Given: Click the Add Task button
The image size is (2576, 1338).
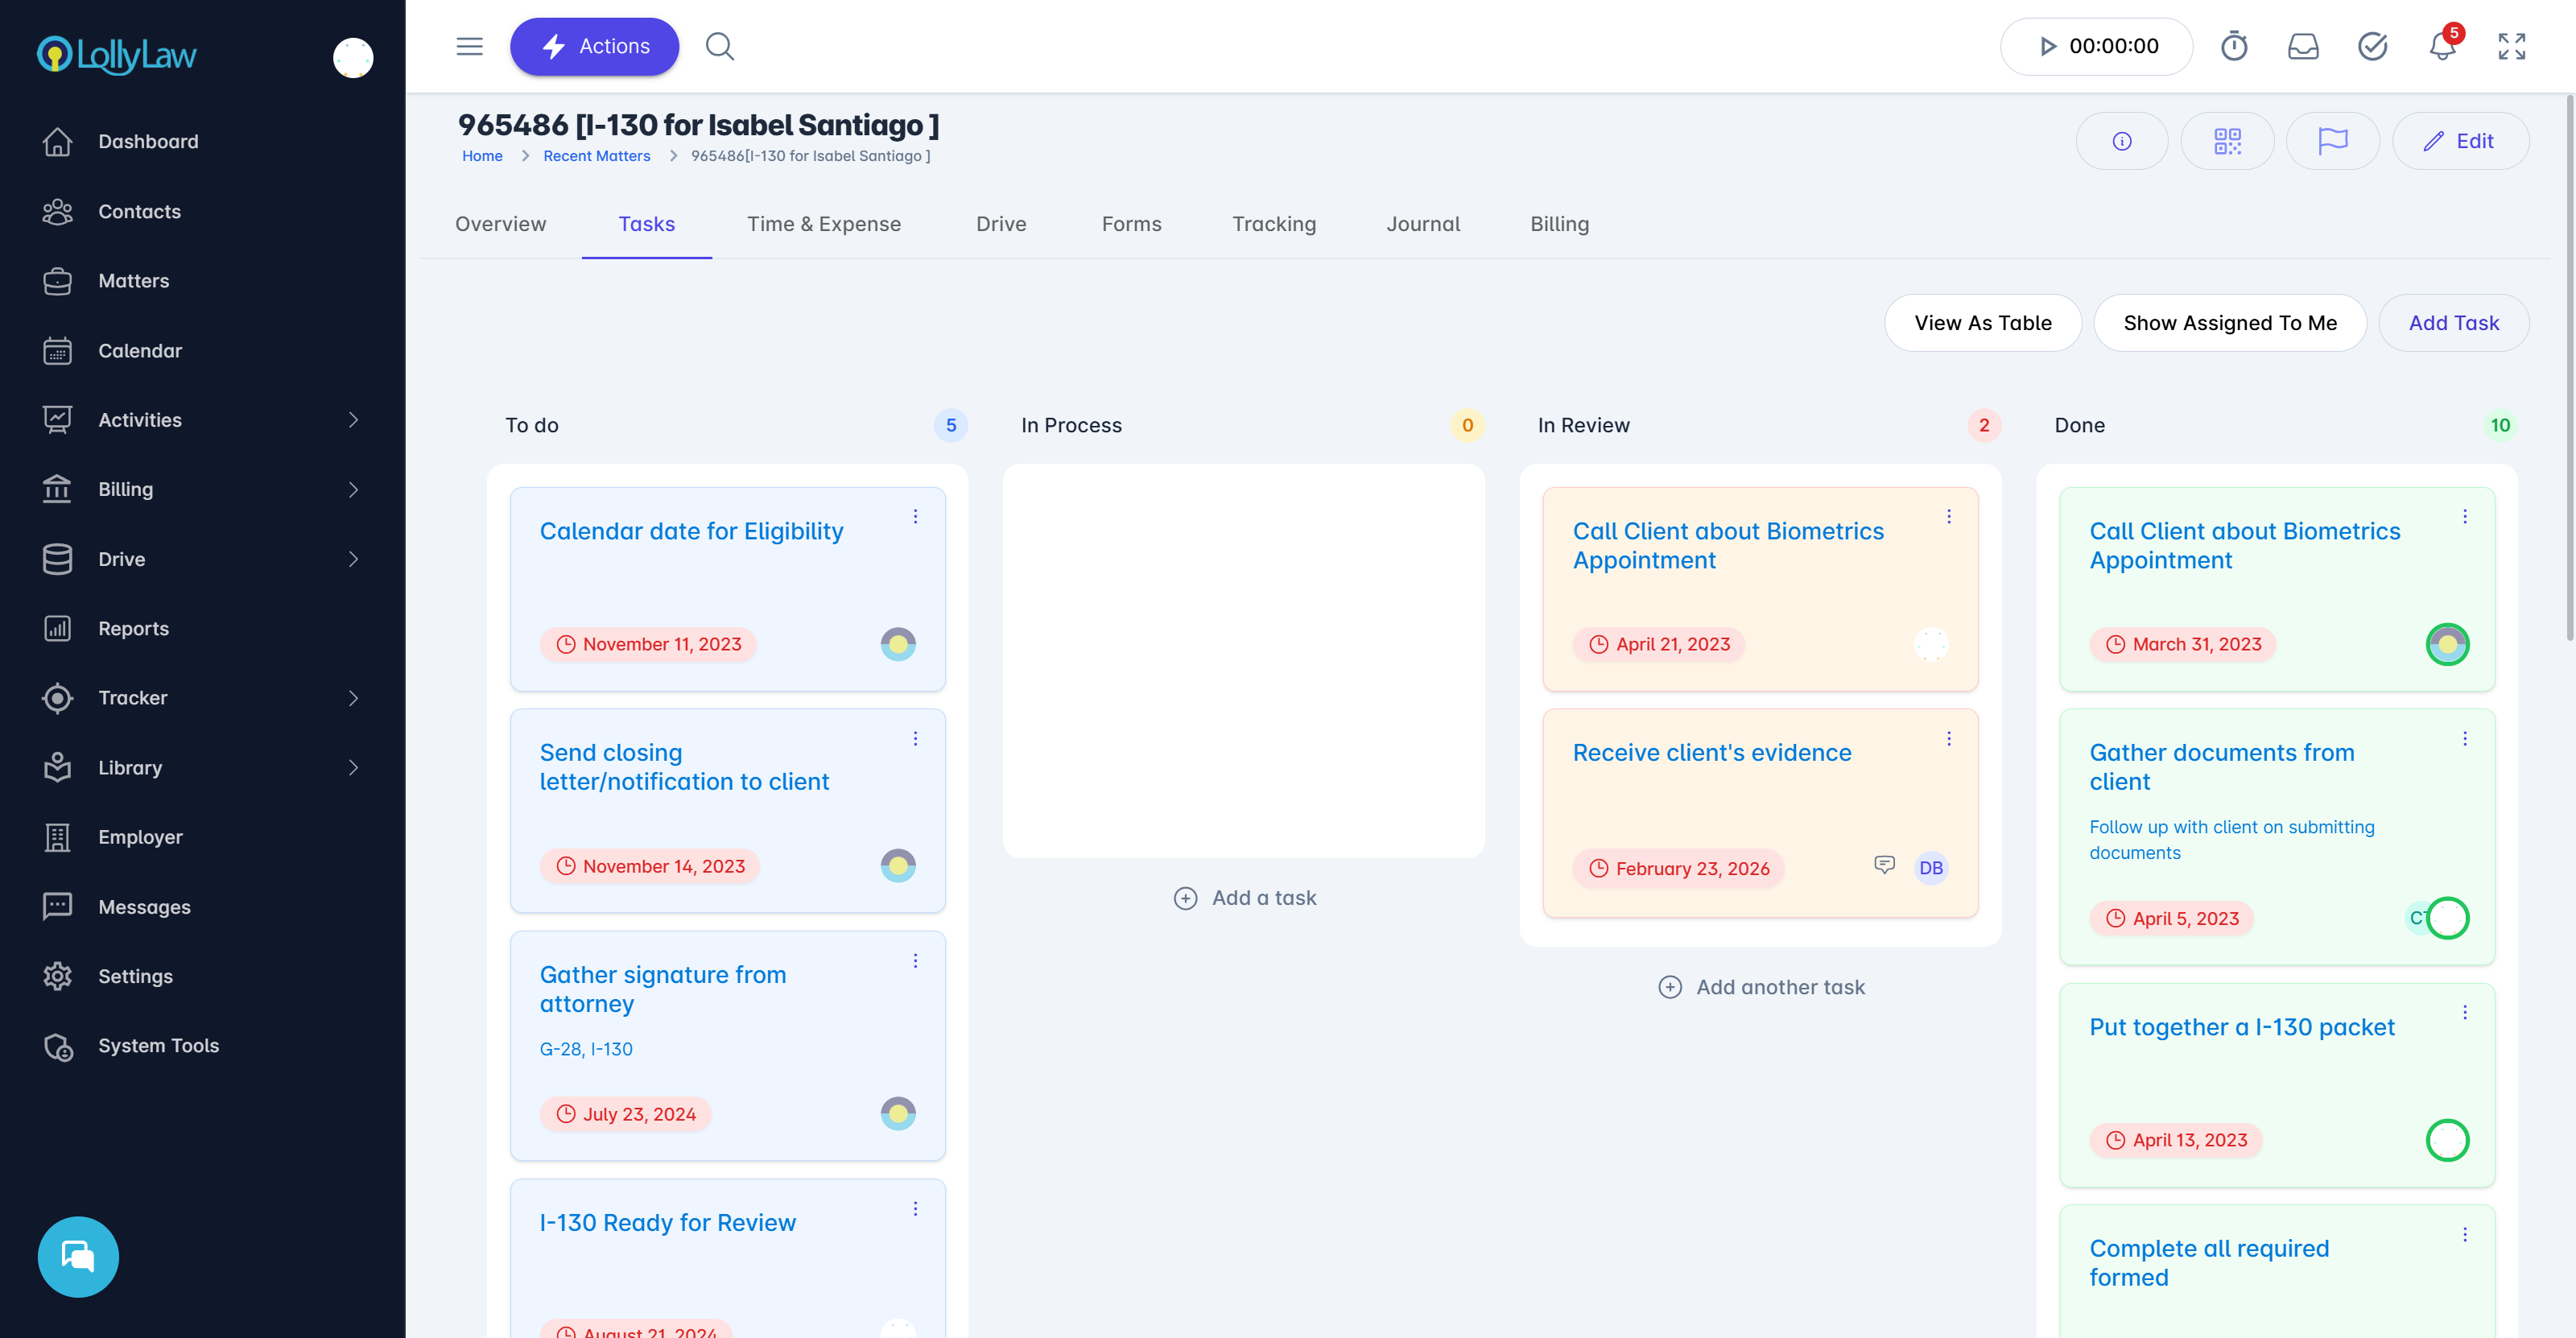Looking at the screenshot, I should point(2453,323).
